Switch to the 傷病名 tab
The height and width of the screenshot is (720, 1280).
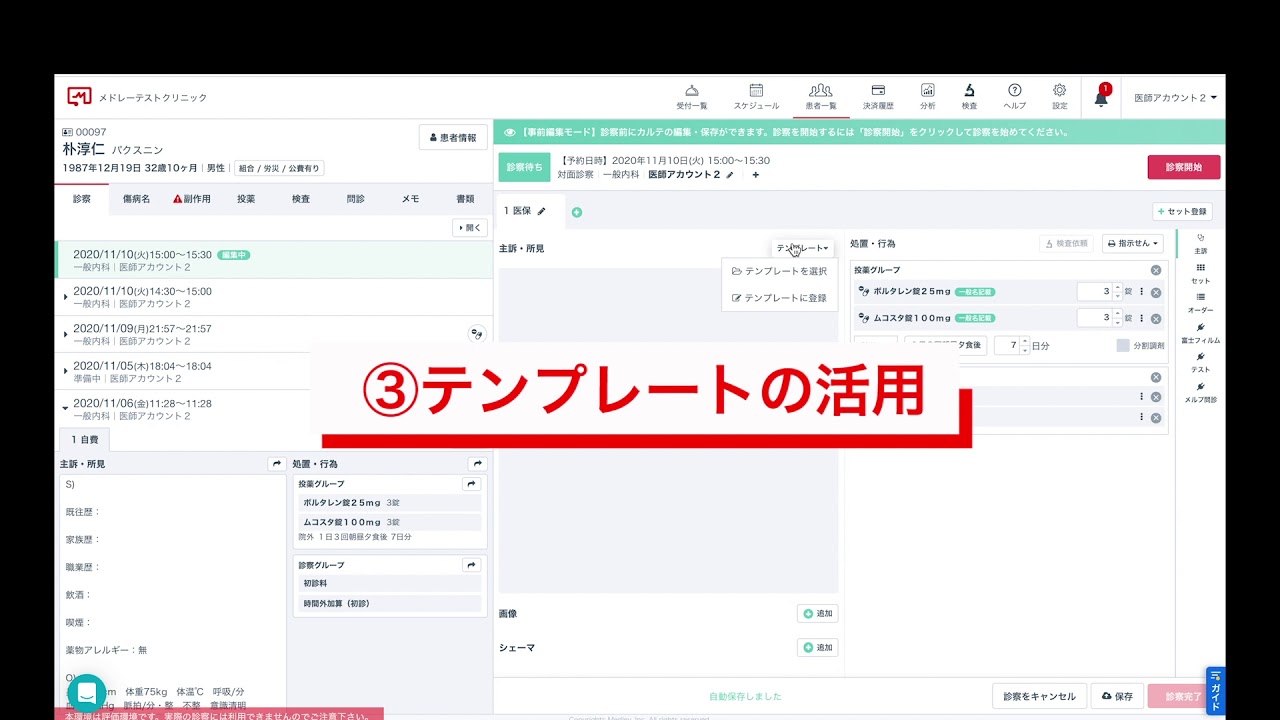[x=136, y=199]
